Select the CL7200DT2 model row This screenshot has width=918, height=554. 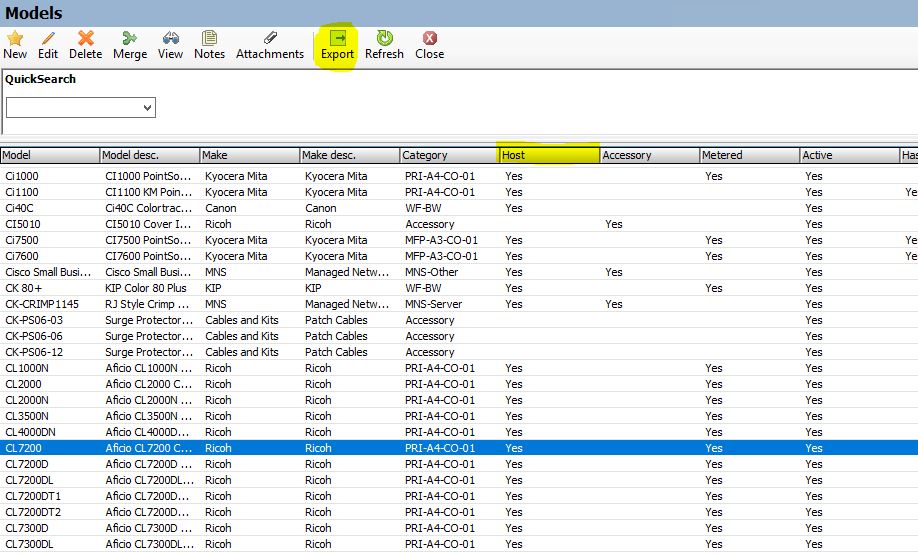(459, 512)
